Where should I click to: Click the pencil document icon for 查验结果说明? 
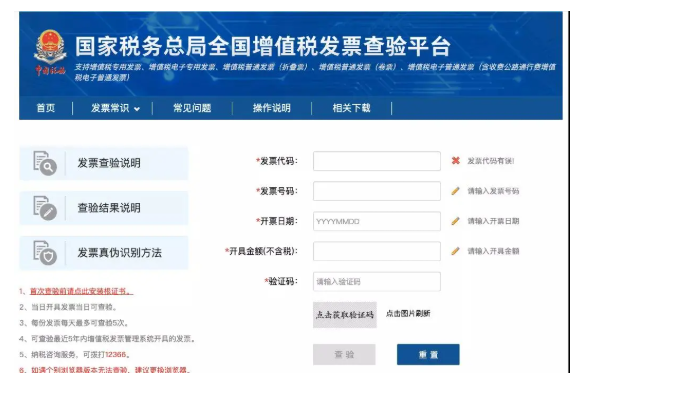click(45, 208)
